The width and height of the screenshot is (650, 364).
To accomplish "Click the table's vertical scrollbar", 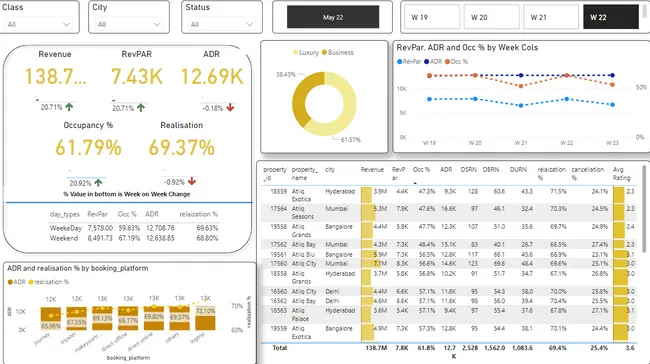I will click(x=644, y=209).
